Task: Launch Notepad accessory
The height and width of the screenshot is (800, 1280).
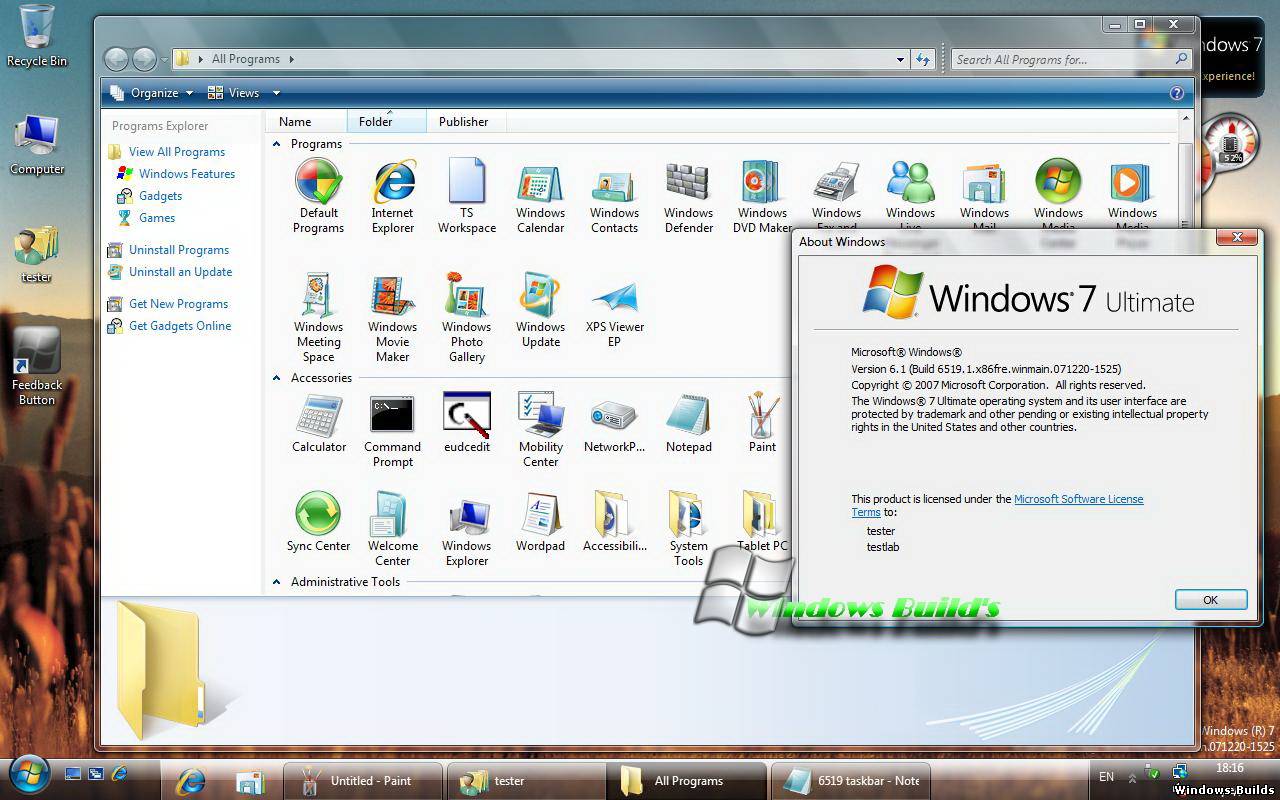Action: click(688, 424)
